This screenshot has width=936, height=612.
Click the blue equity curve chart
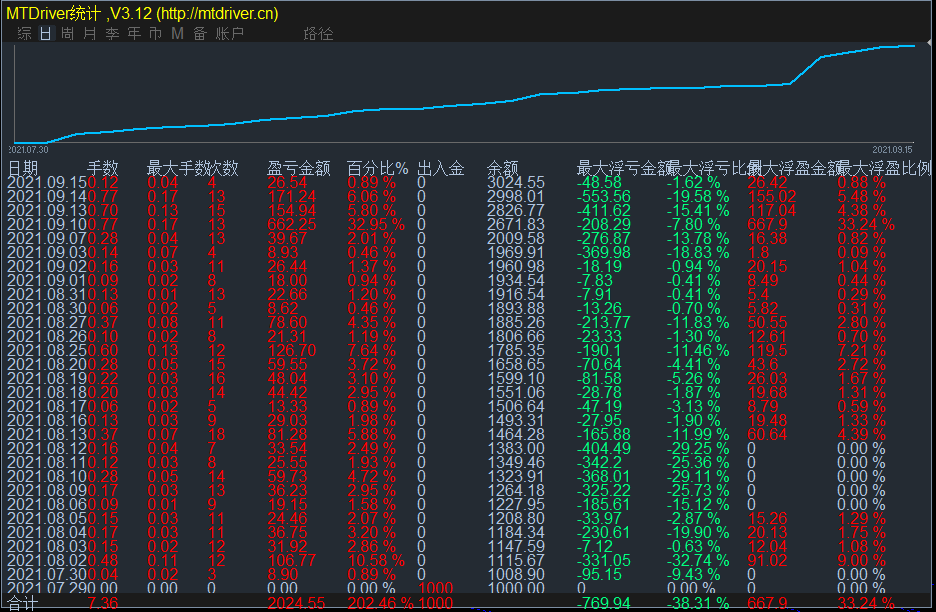[x=466, y=93]
